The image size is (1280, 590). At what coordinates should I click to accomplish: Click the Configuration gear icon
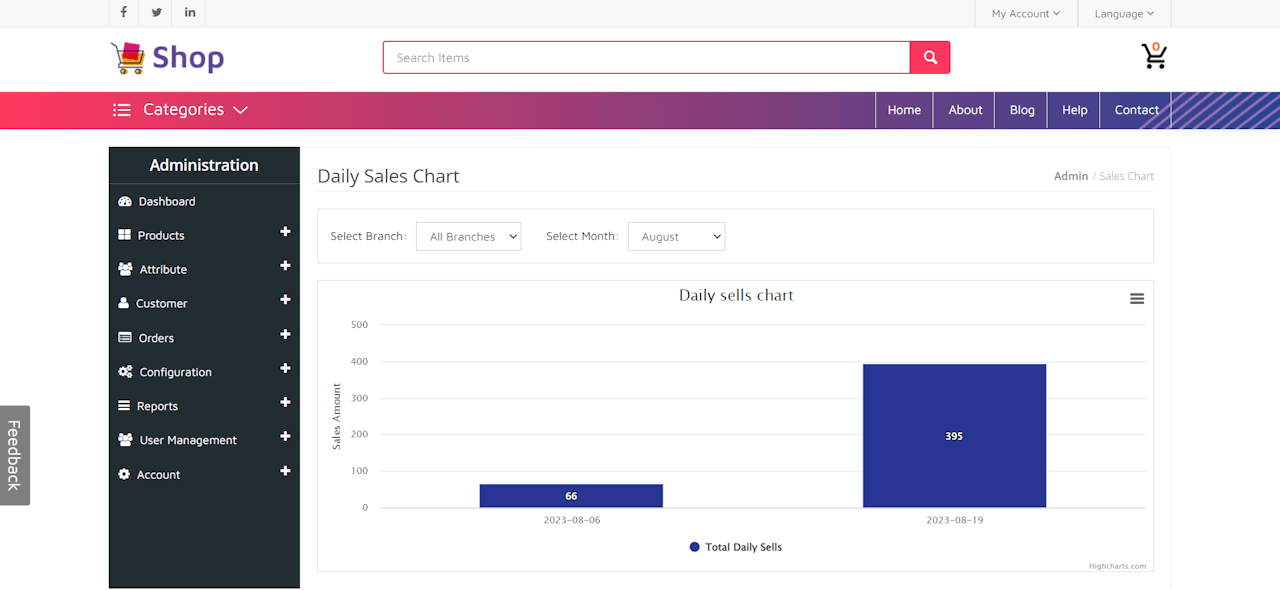pos(125,371)
